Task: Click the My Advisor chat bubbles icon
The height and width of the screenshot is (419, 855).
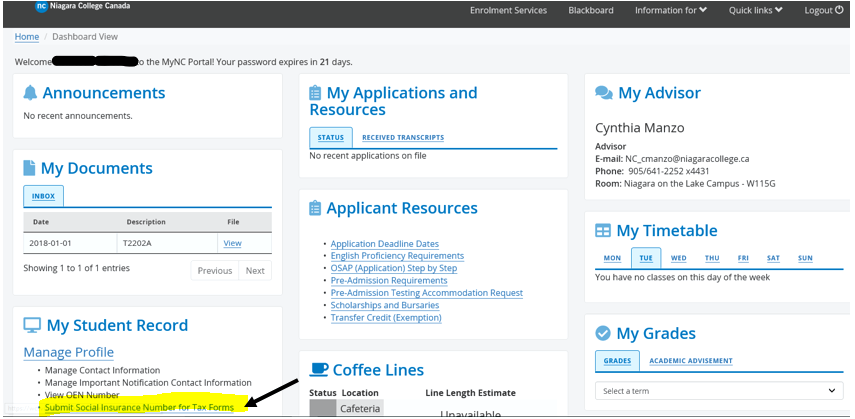Action: point(603,93)
